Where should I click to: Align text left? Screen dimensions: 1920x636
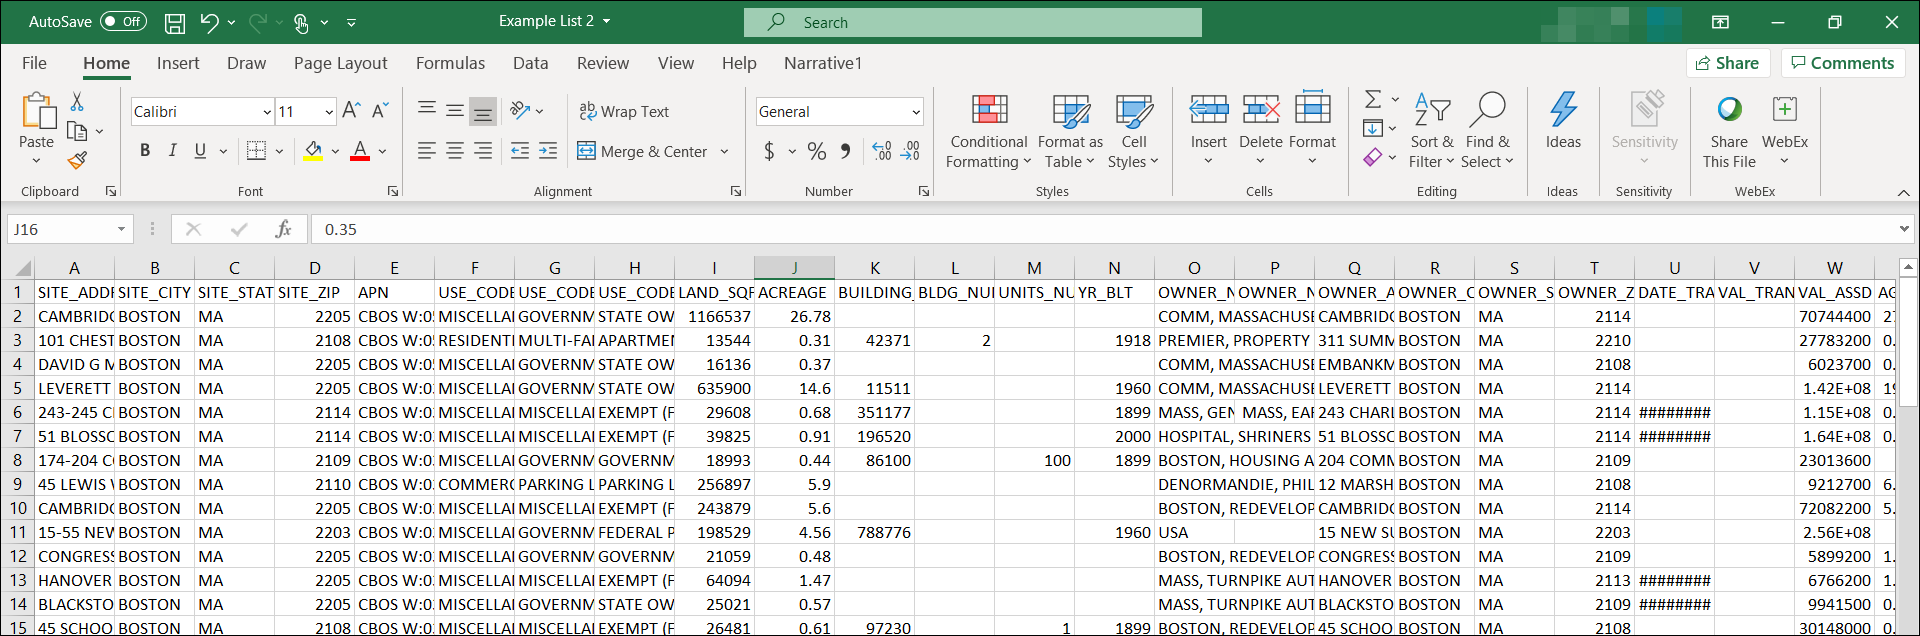click(427, 151)
